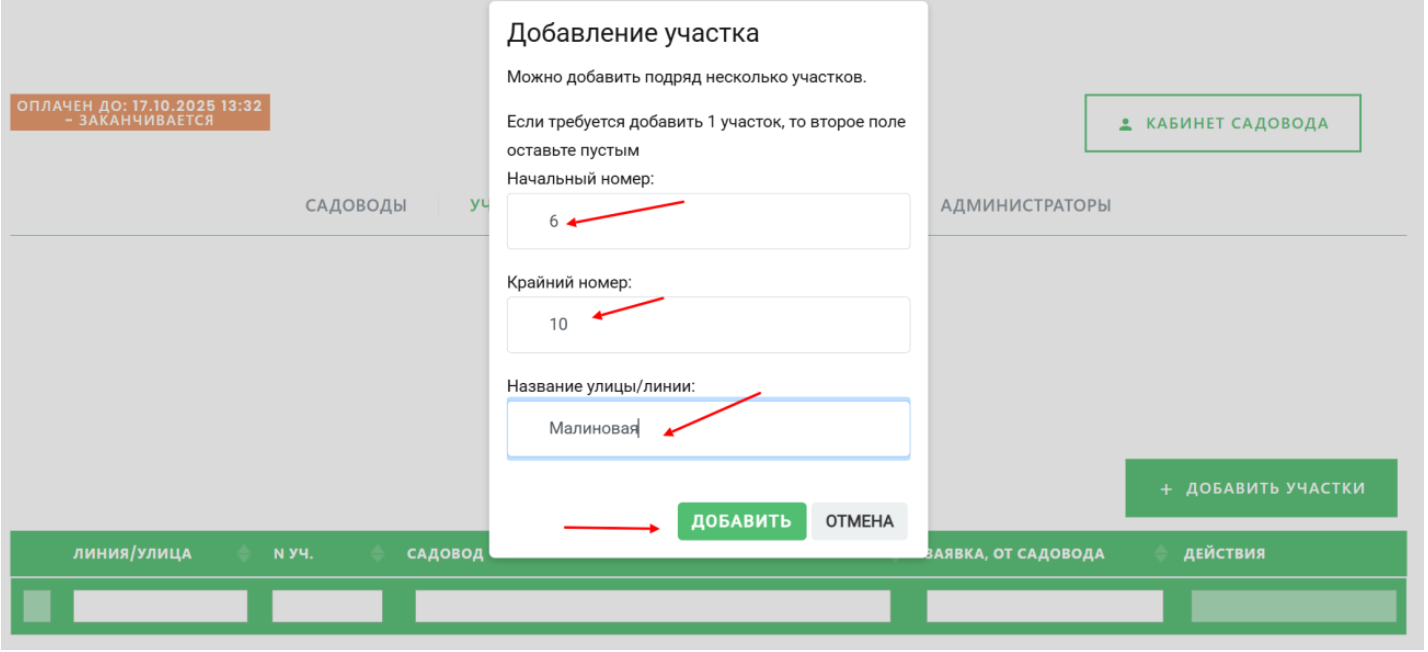Screen dimensions: 1428x652
Task: Focus the Начальный номер field
Action: click(x=708, y=221)
